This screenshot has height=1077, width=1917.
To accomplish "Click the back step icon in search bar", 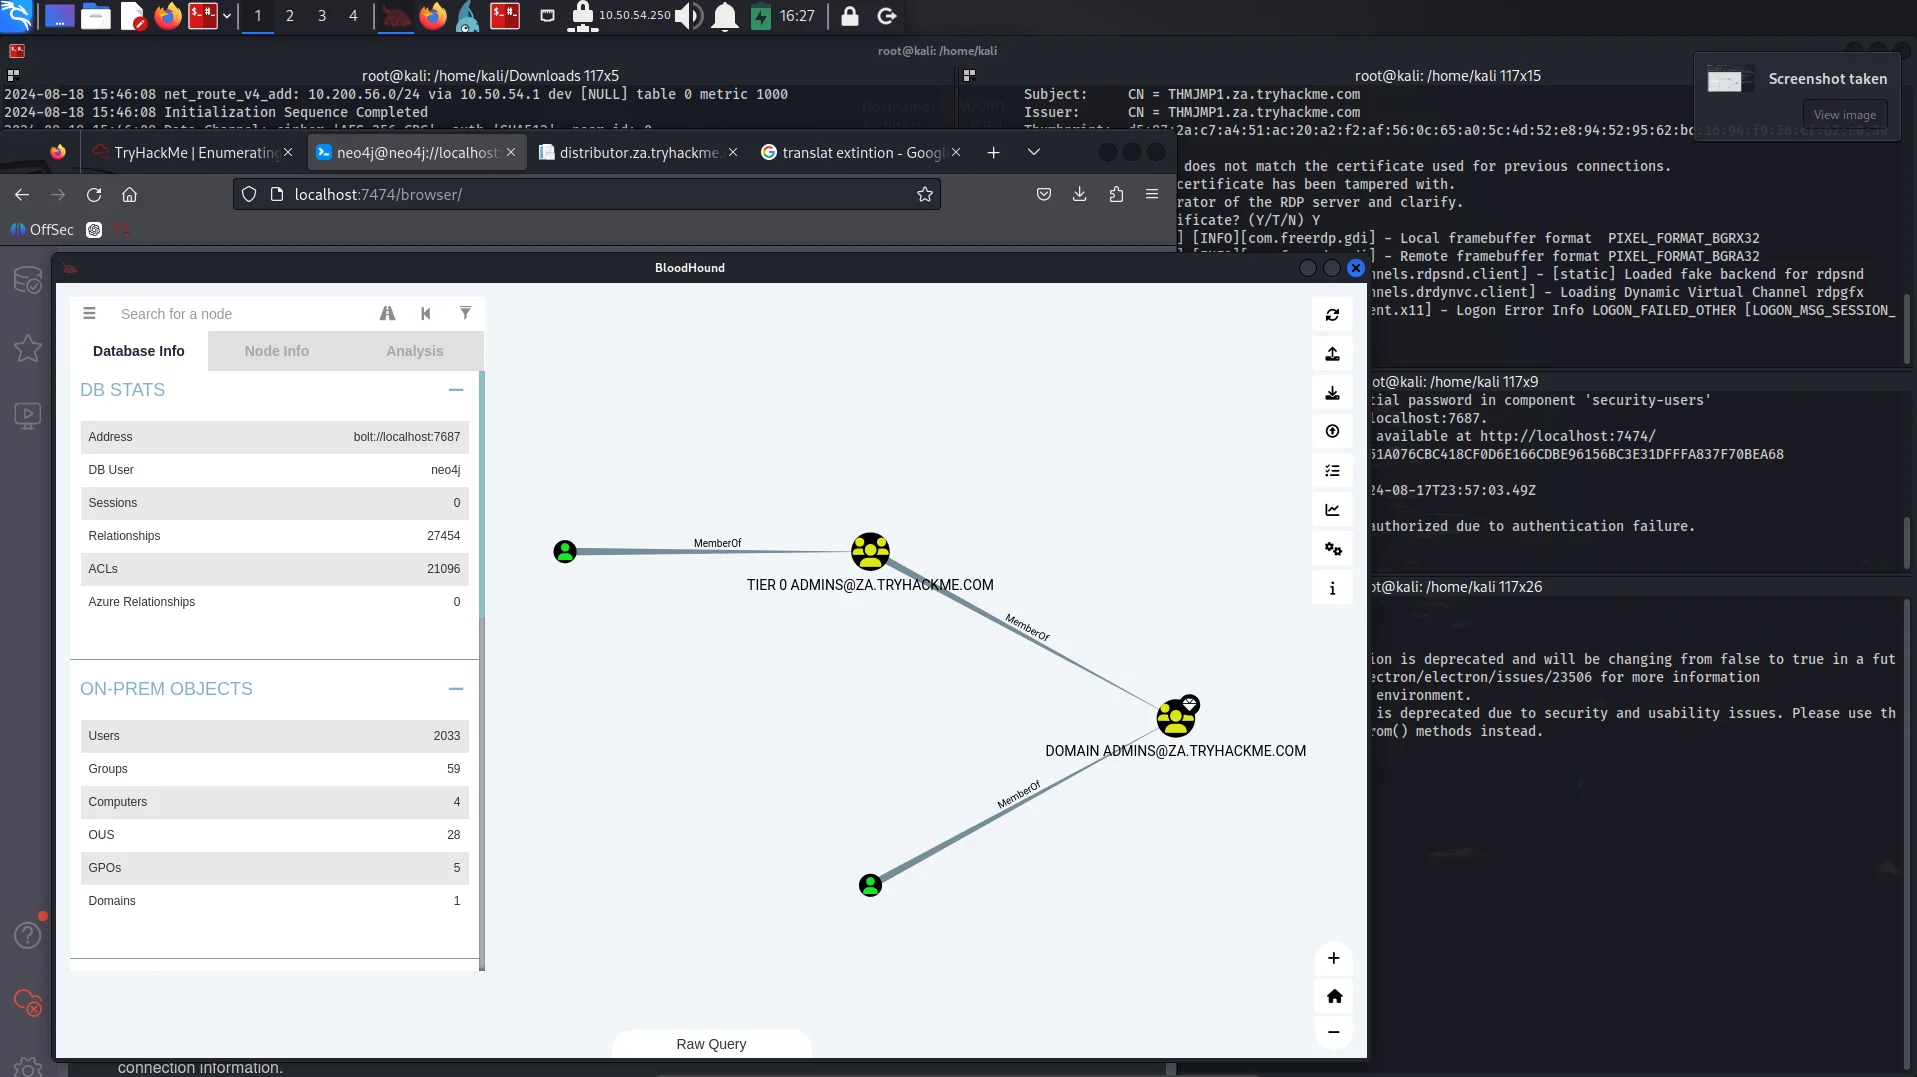I will click(x=426, y=313).
